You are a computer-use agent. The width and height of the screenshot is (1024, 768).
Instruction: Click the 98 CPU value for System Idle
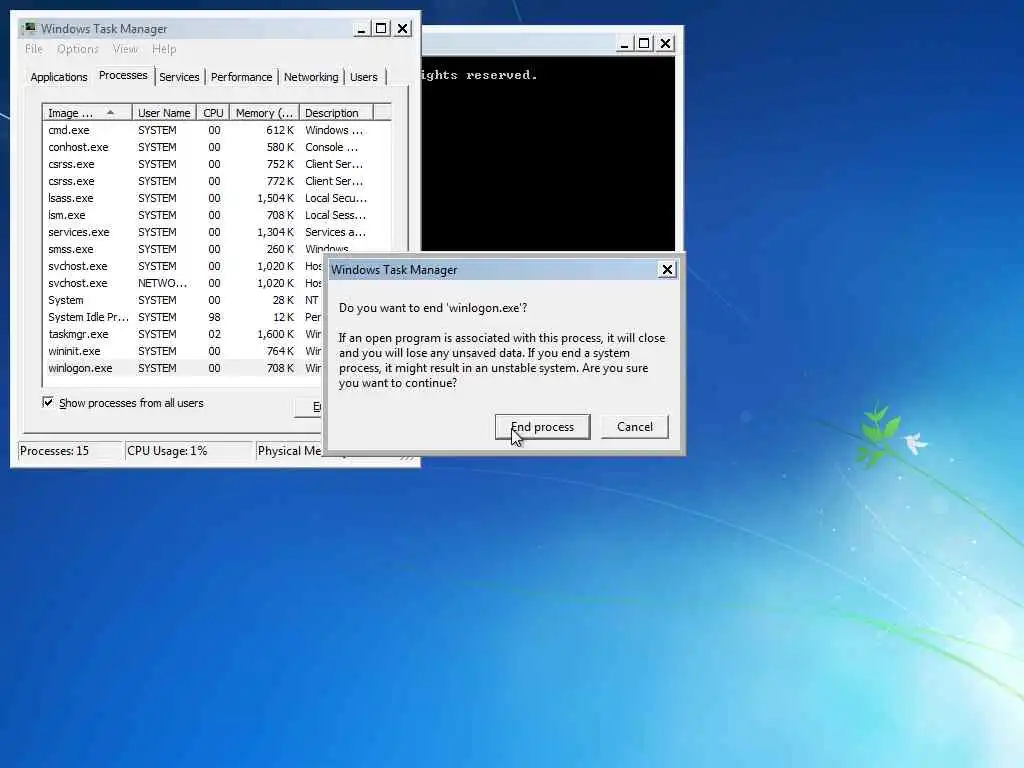tap(214, 317)
